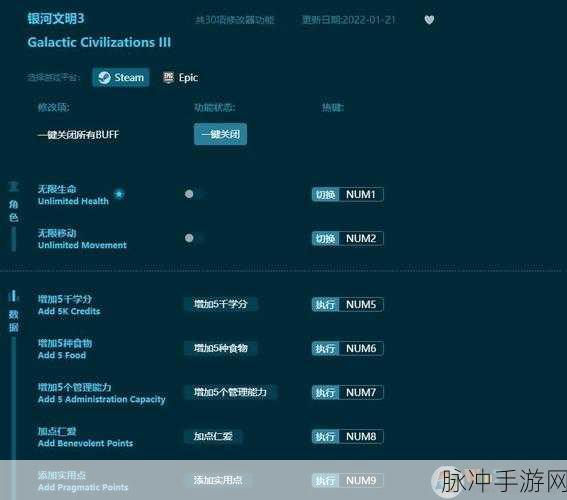This screenshot has width=567, height=500.
Task: Click 执行 button for NUM5 hotkey
Action: [325, 304]
